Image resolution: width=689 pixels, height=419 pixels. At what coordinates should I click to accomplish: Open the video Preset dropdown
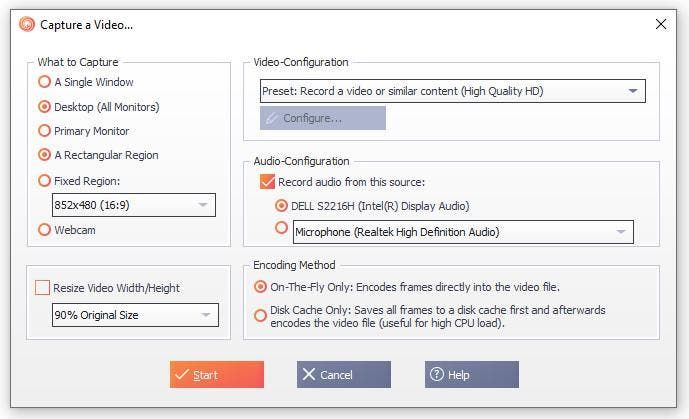[x=453, y=91]
